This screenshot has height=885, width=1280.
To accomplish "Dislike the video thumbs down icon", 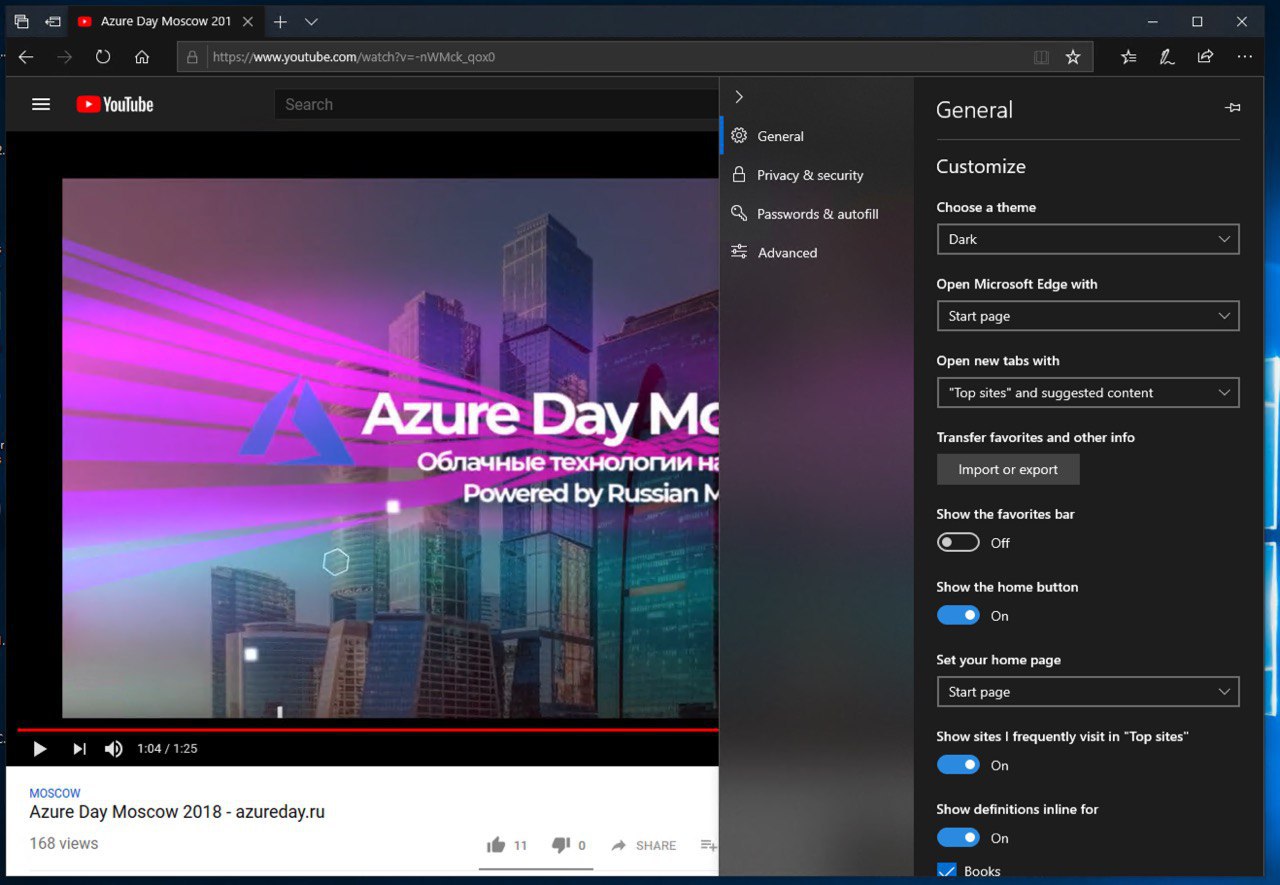I will click(x=561, y=845).
